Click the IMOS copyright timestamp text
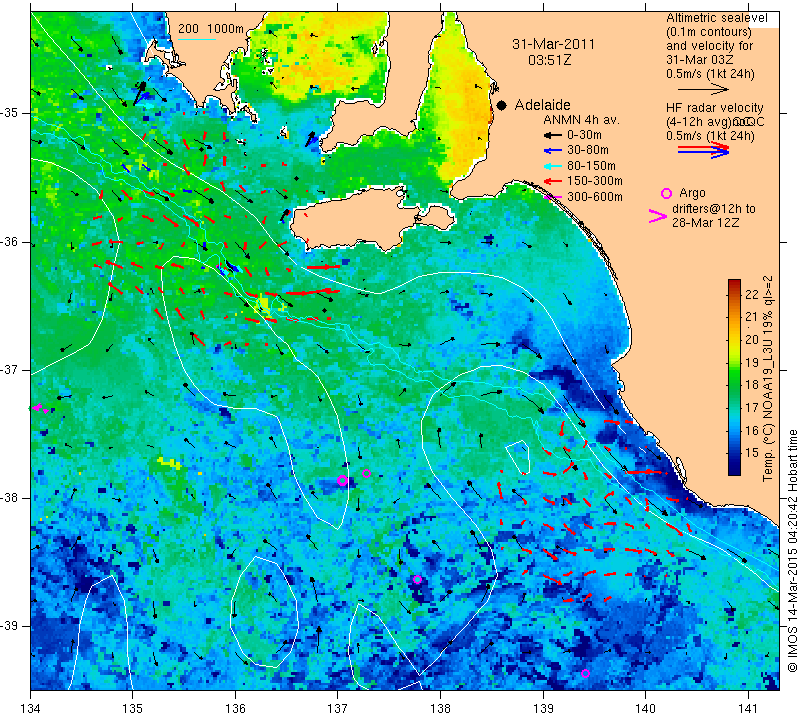This screenshot has width=800, height=720. point(792,550)
